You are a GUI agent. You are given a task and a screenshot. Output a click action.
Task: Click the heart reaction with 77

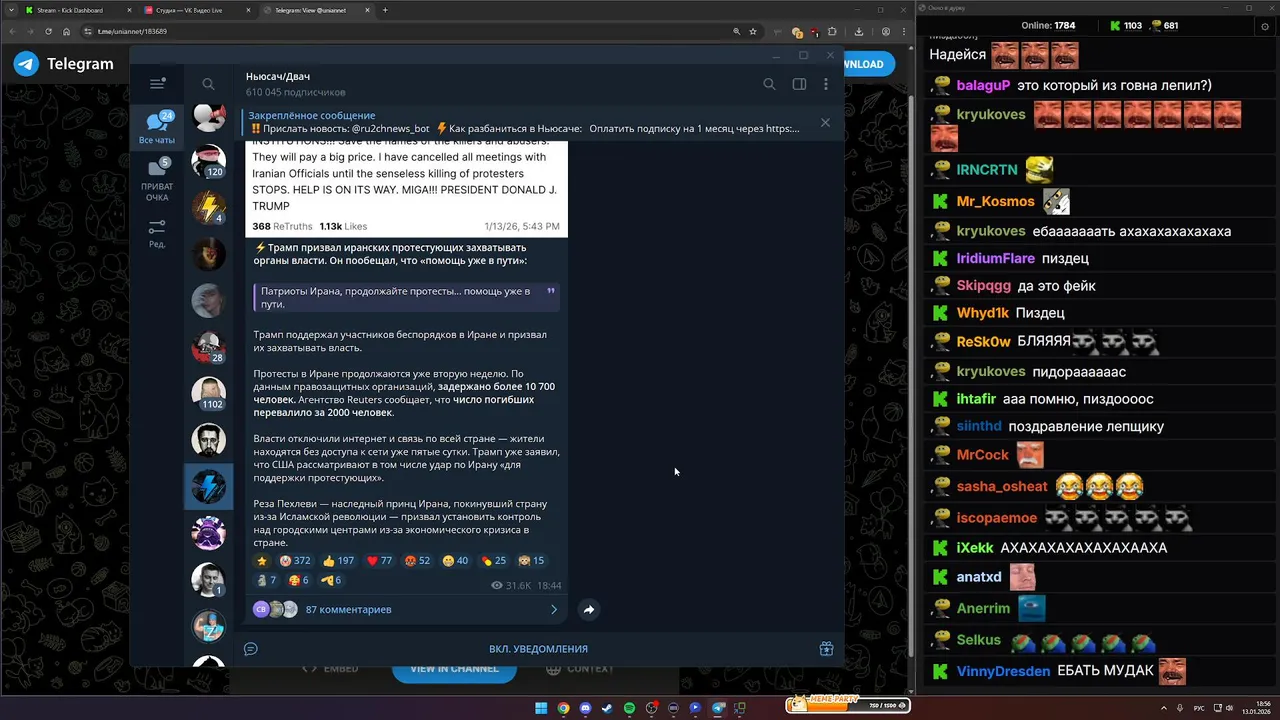coord(379,561)
